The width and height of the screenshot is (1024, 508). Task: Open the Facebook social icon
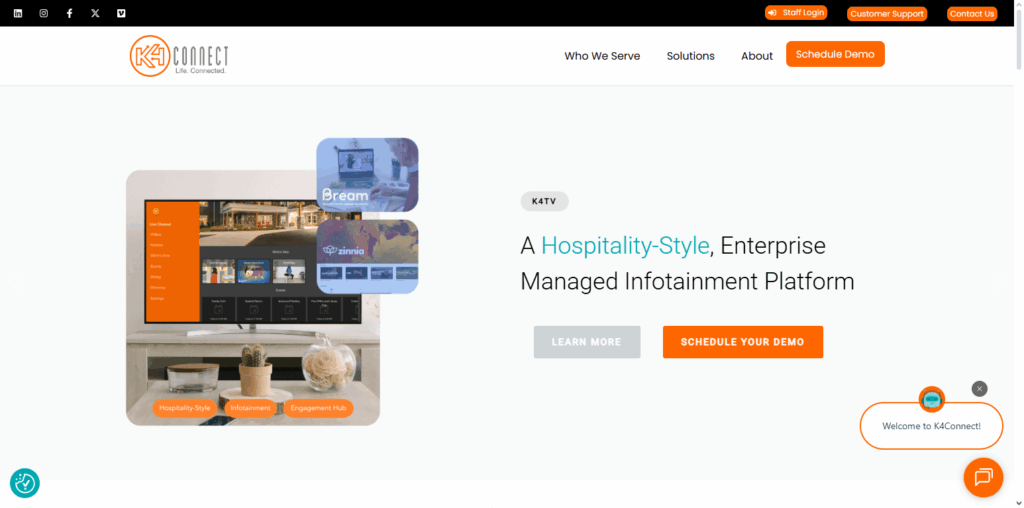pyautogui.click(x=69, y=13)
